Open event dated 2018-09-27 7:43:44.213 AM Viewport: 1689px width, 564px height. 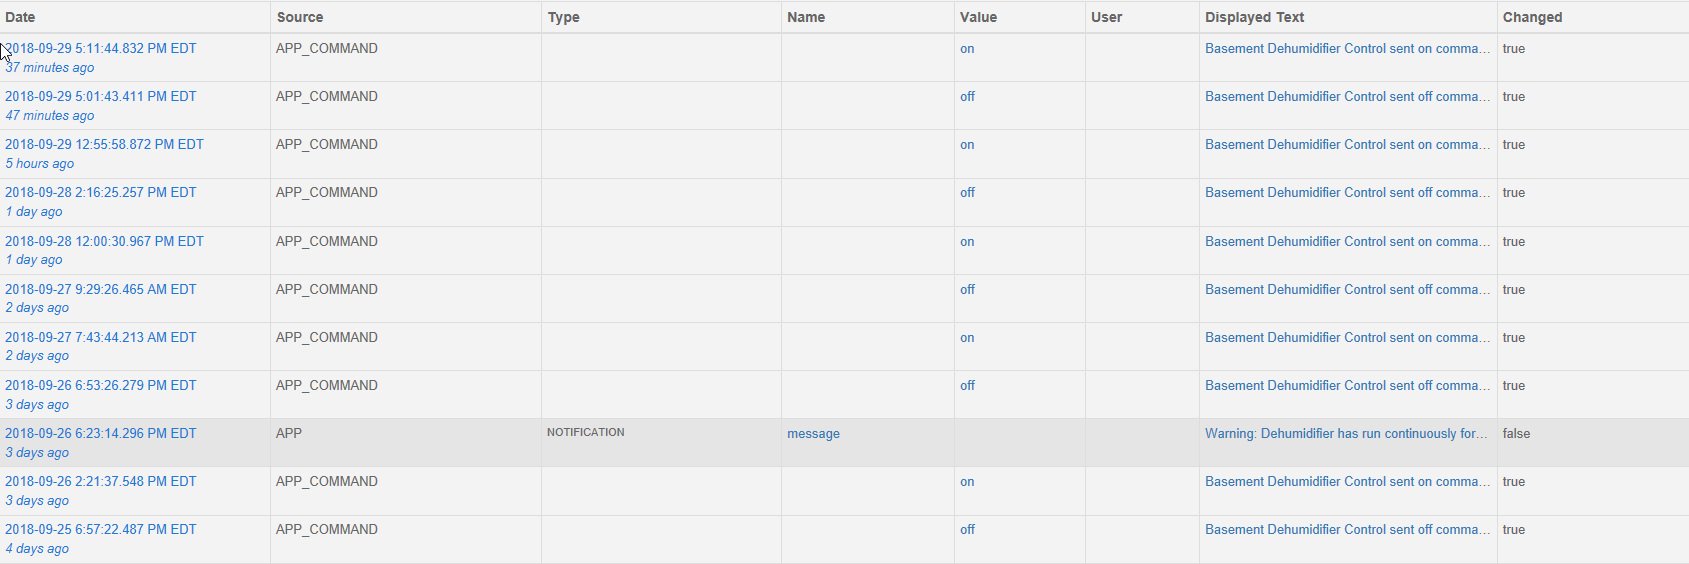pyautogui.click(x=101, y=337)
